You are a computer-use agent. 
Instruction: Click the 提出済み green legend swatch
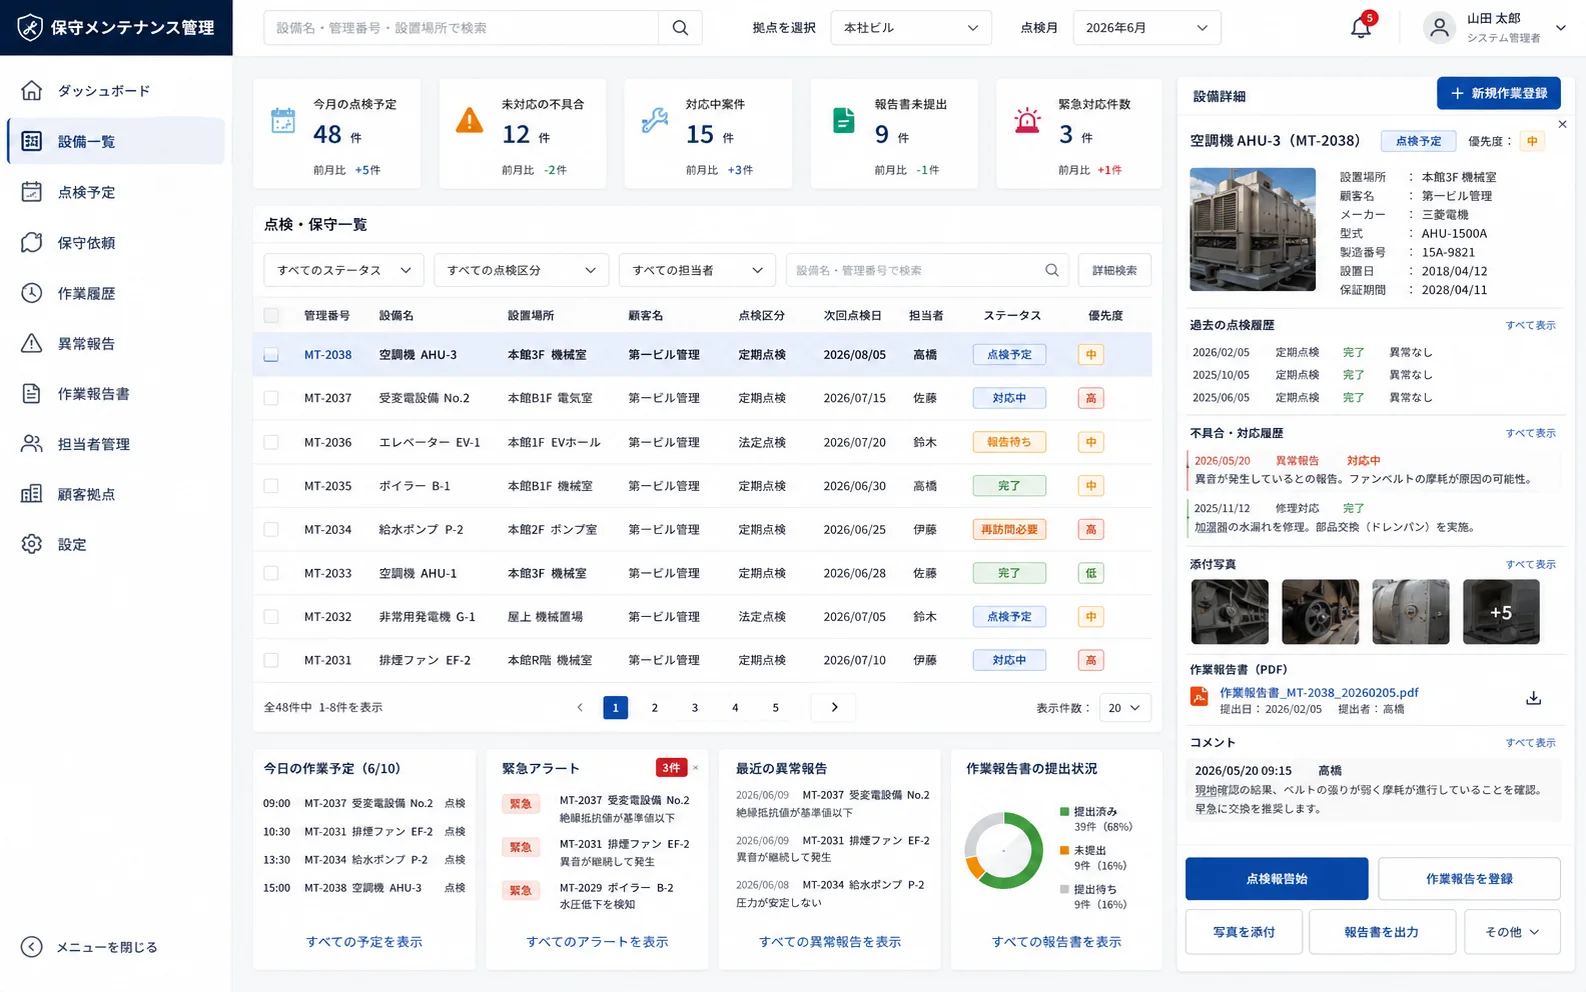pyautogui.click(x=1065, y=812)
